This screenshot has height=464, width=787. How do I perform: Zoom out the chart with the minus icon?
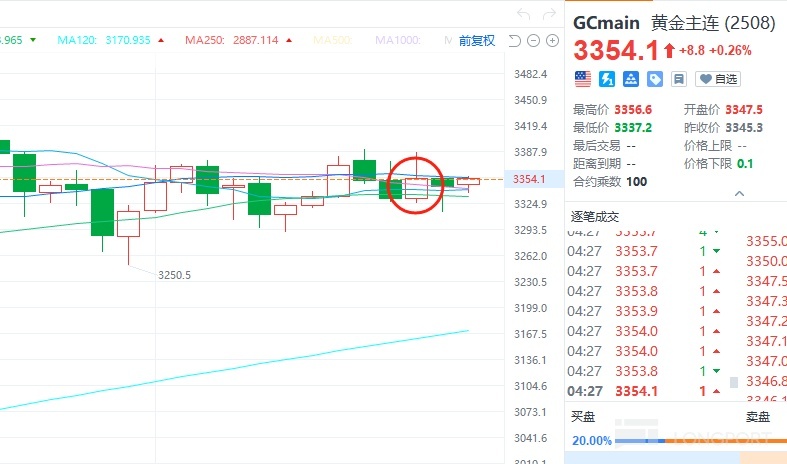[x=533, y=40]
